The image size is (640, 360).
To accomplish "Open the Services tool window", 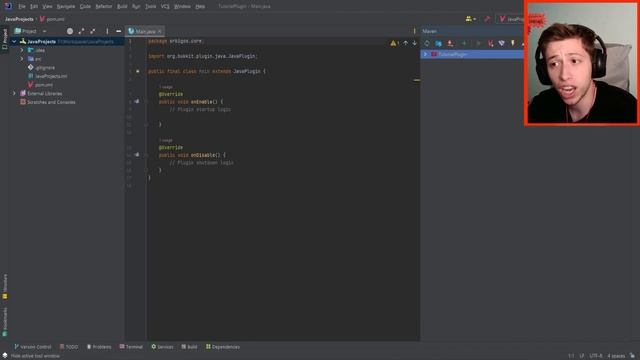I will [162, 347].
